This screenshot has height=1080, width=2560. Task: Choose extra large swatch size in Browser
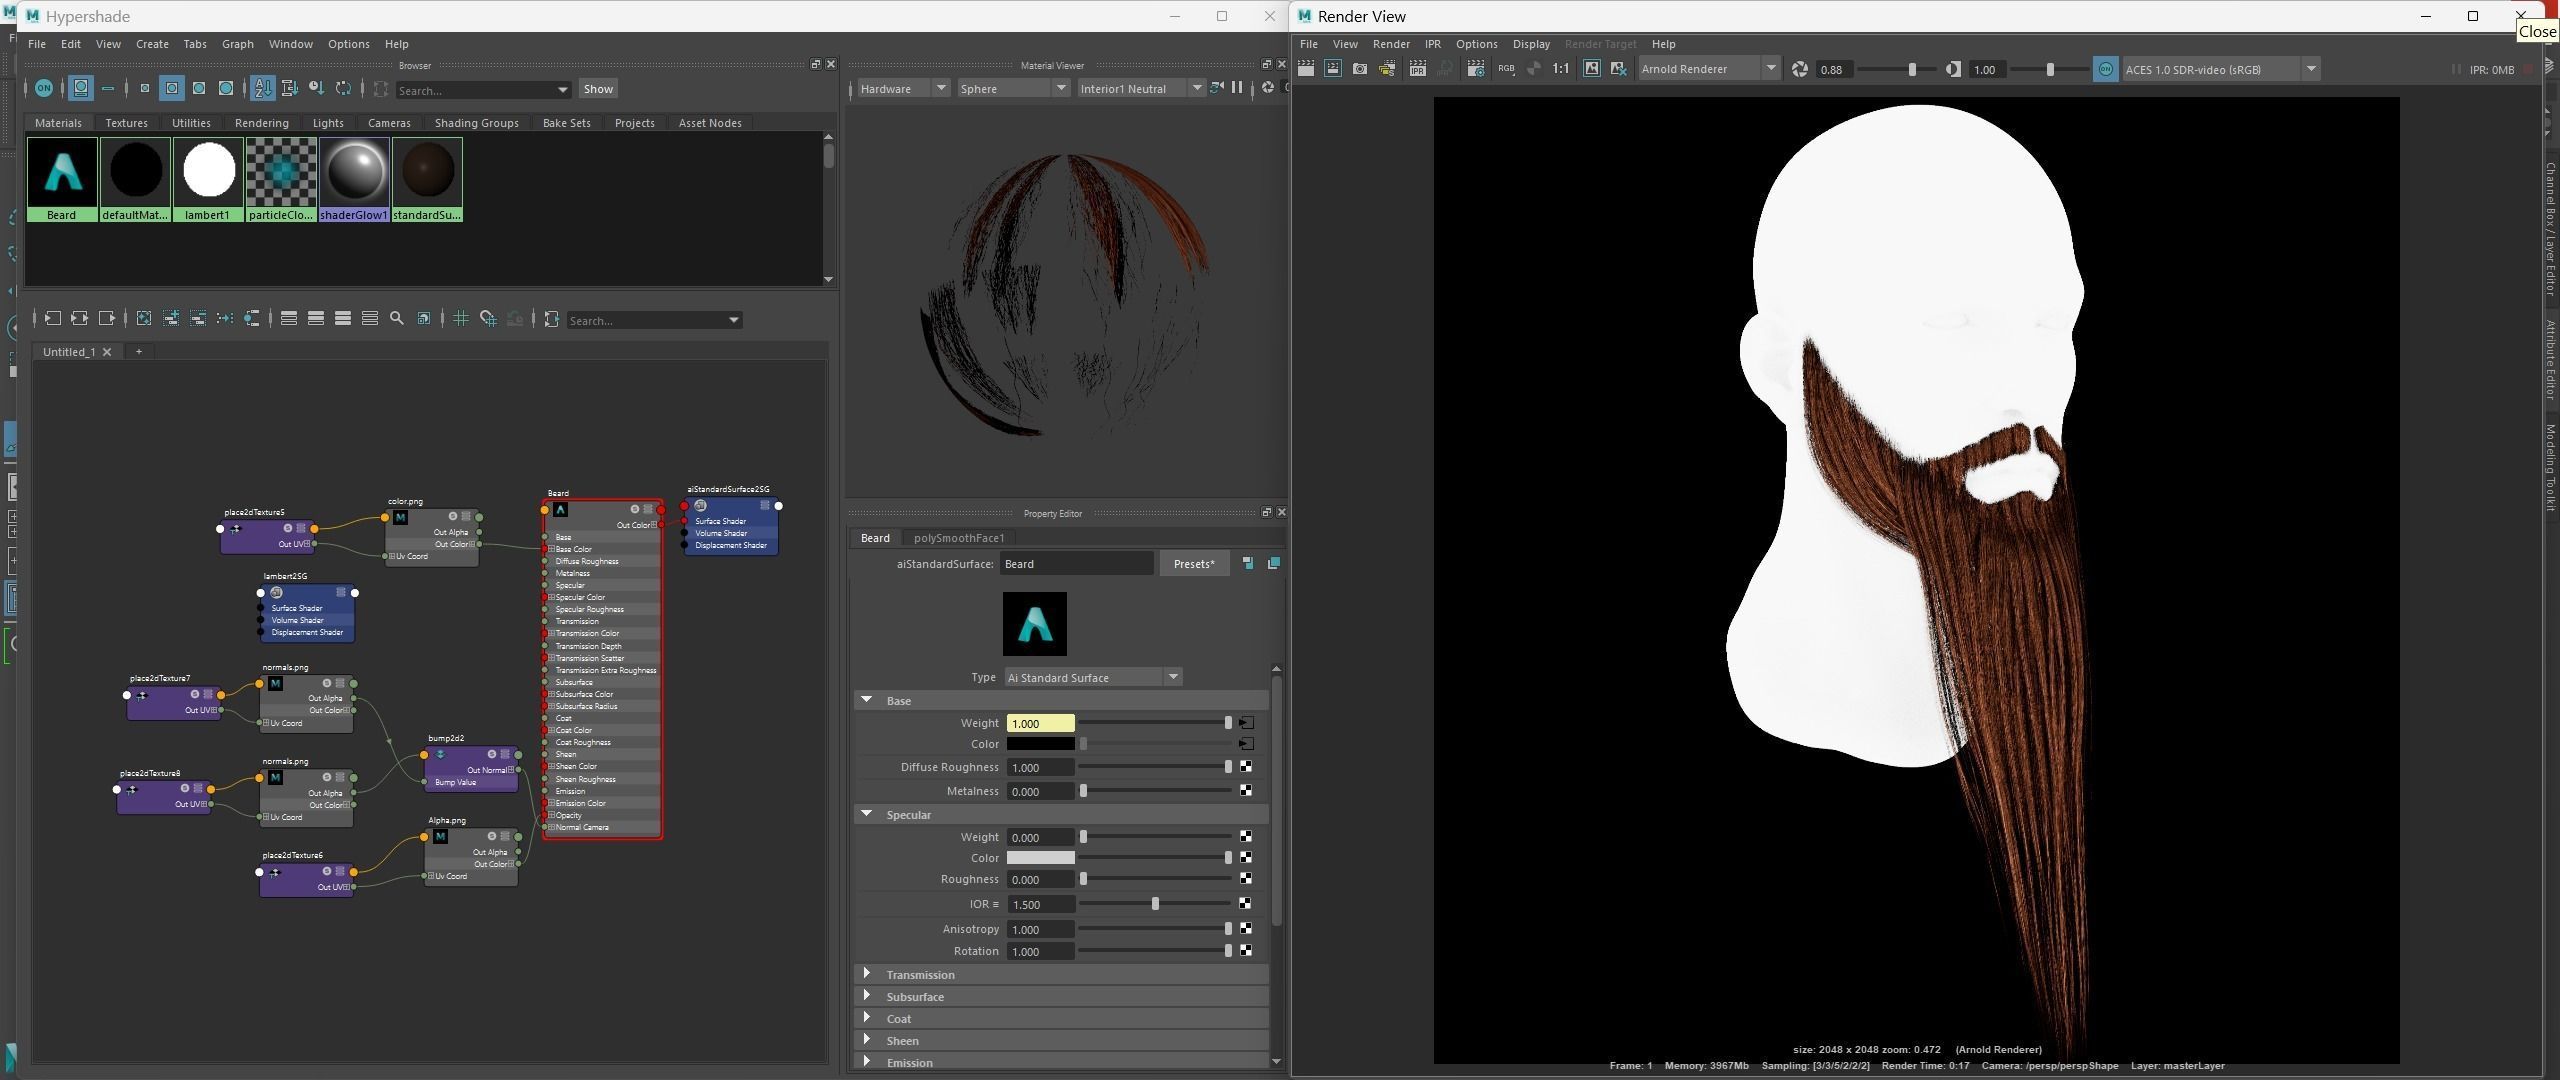(226, 89)
